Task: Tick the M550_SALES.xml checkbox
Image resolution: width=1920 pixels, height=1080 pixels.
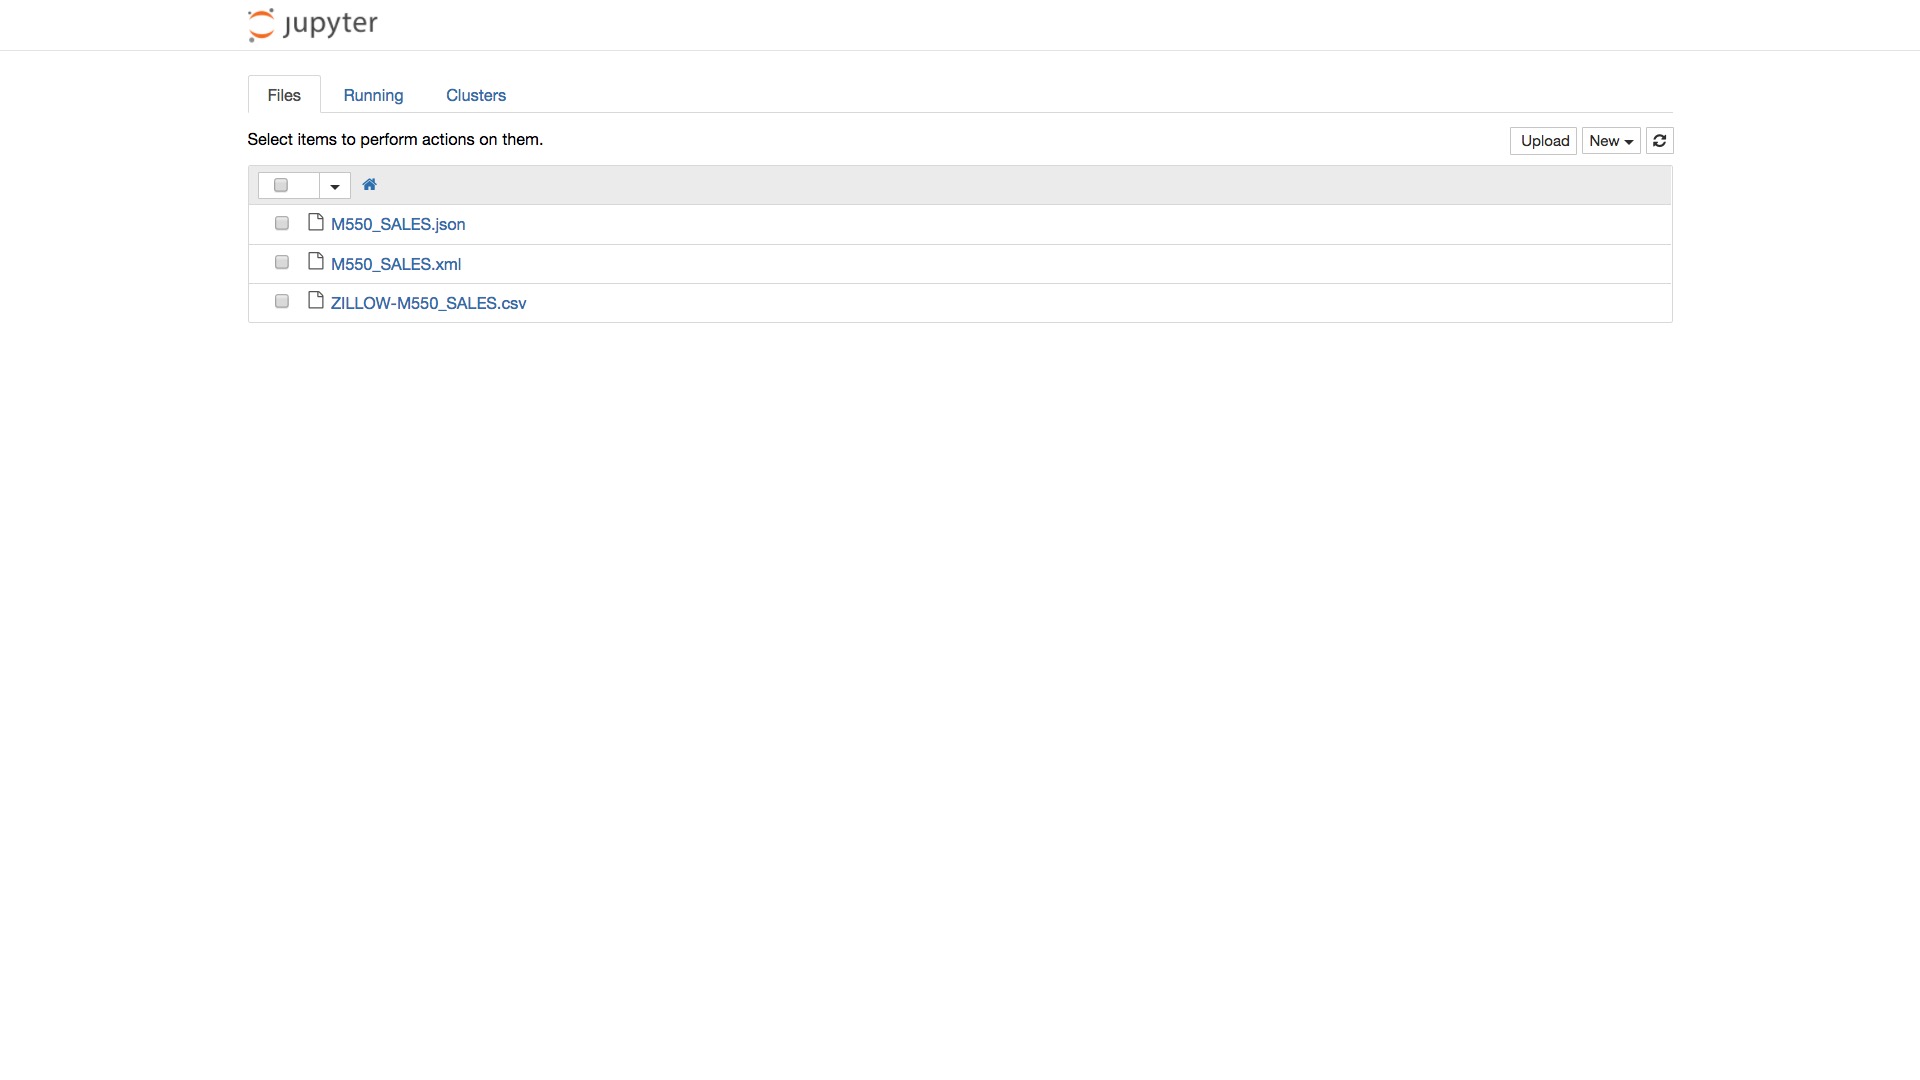Action: (282, 263)
